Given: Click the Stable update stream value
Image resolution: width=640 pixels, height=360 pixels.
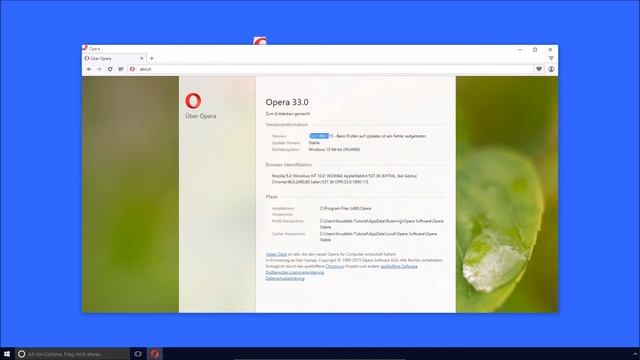Looking at the screenshot, I should coord(314,143).
